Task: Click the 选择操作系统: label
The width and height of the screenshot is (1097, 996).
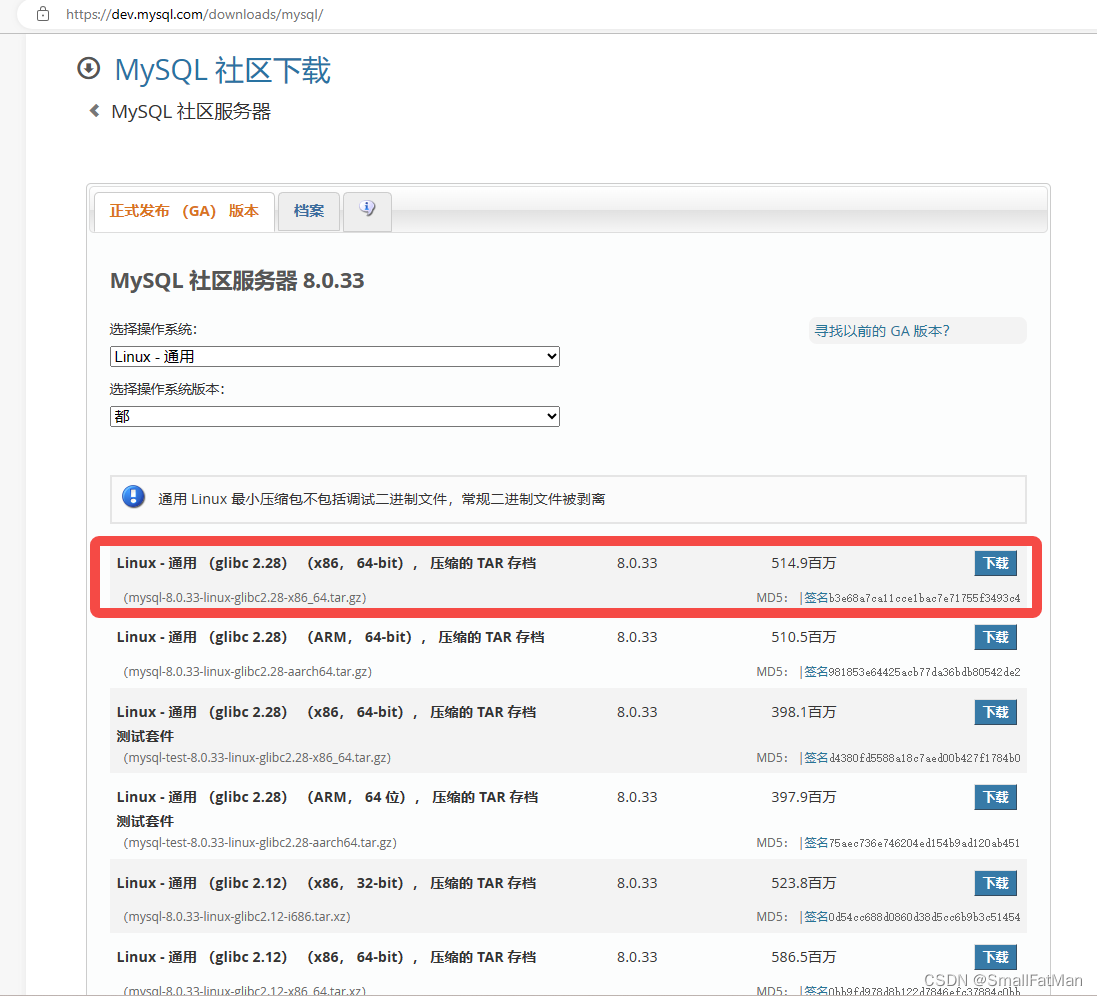Action: (x=153, y=329)
